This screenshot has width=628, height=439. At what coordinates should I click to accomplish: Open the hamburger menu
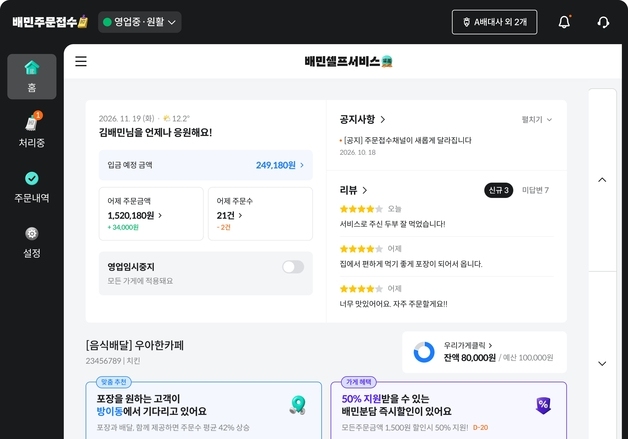click(x=81, y=61)
